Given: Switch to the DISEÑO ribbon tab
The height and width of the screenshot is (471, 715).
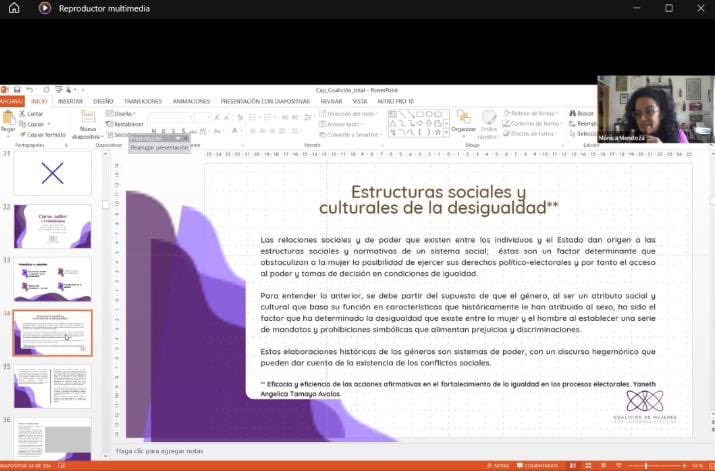Looking at the screenshot, I should click(x=103, y=101).
